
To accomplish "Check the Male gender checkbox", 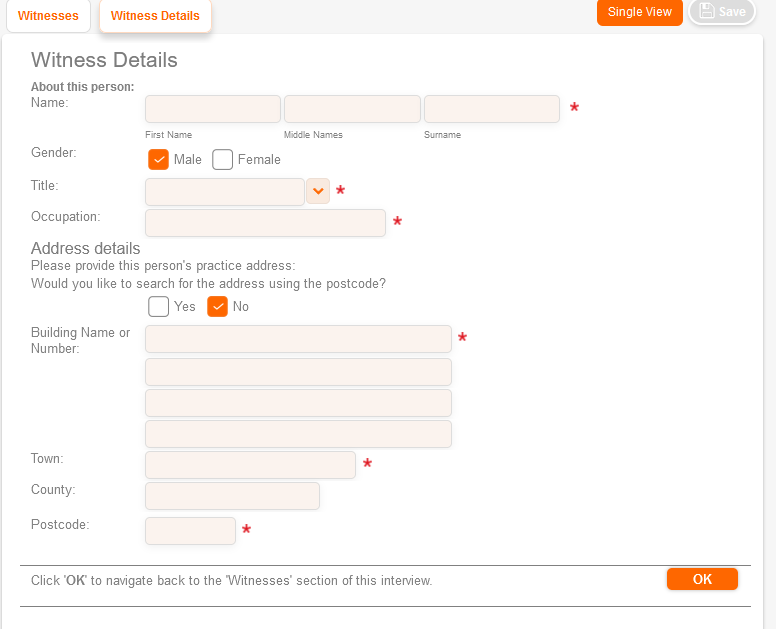I will tap(158, 159).
